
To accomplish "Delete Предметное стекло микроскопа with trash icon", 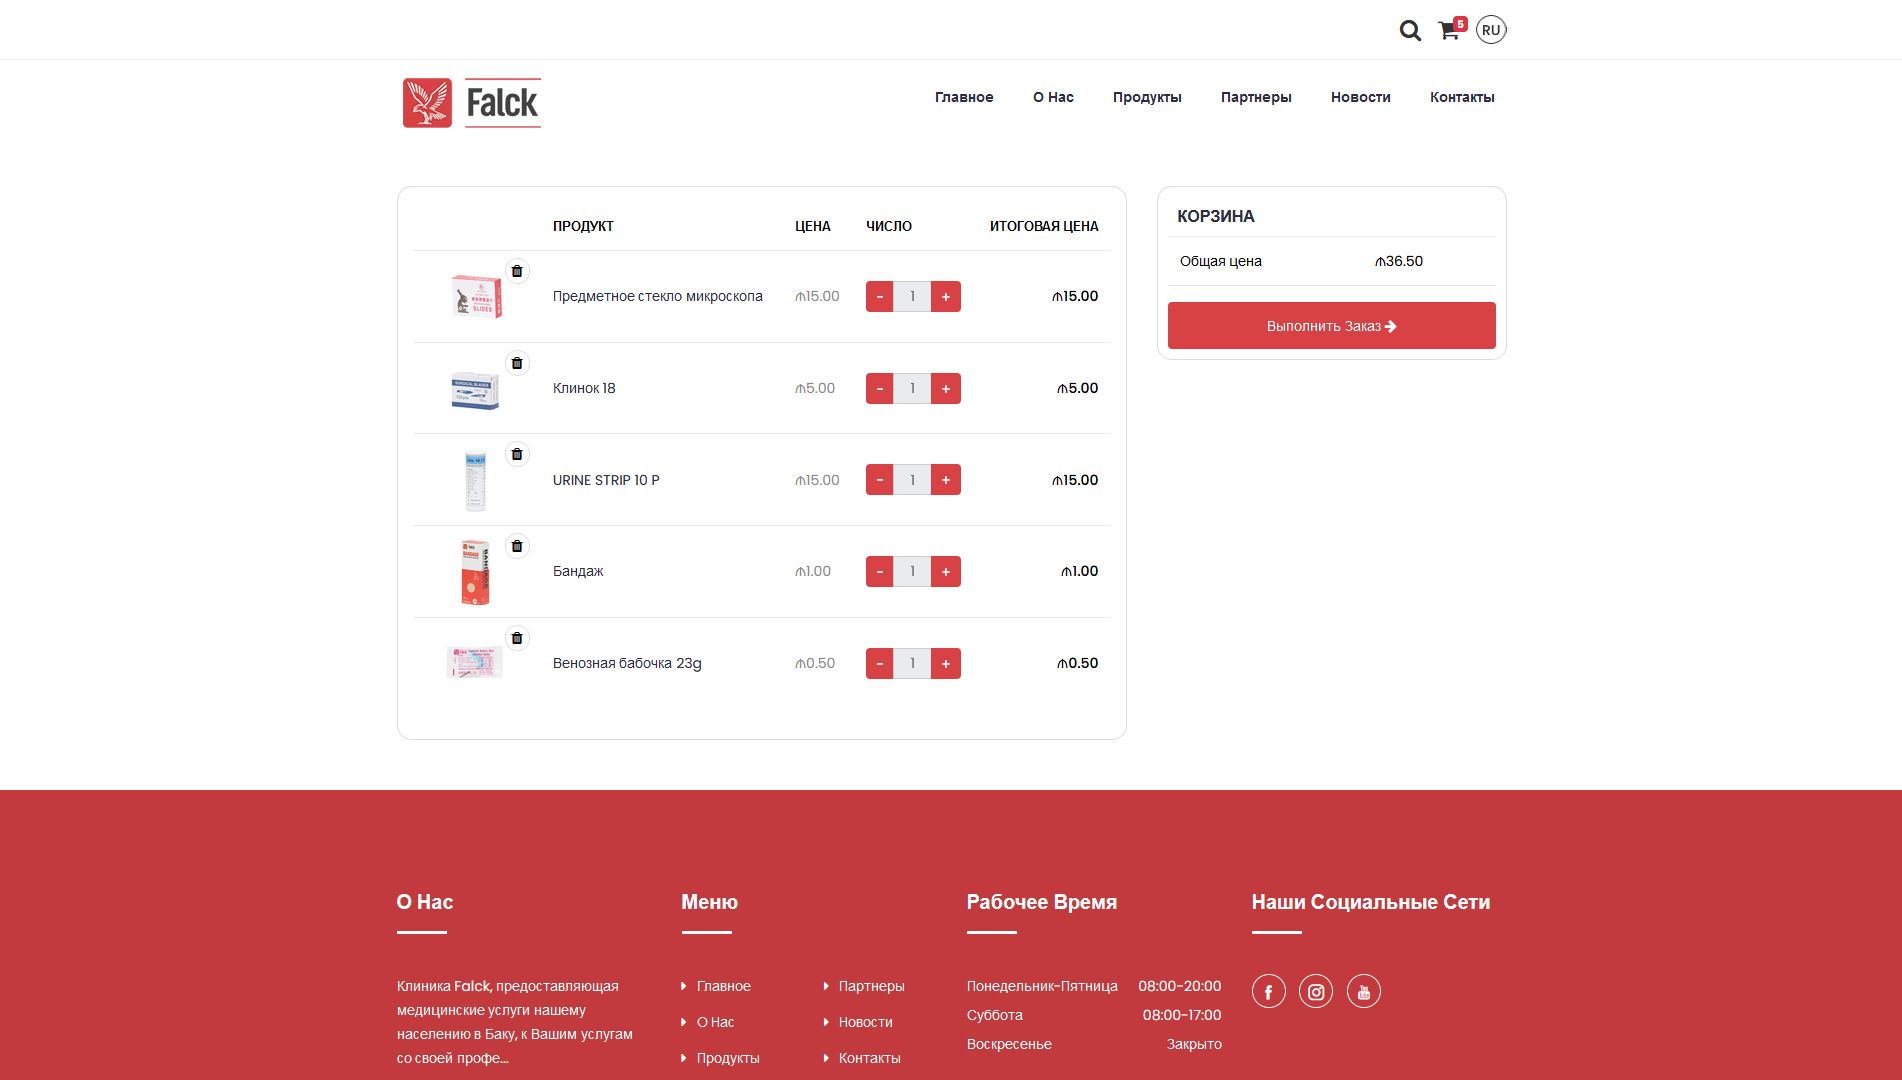I will pyautogui.click(x=517, y=271).
